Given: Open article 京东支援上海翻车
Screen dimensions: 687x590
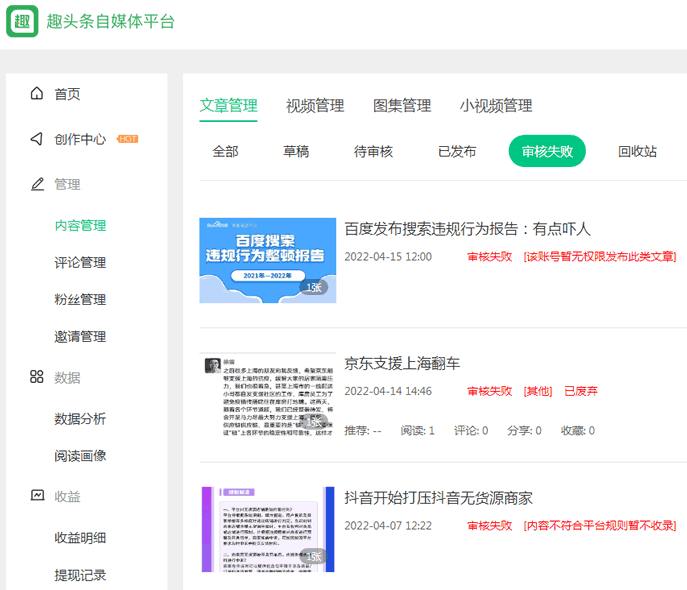Looking at the screenshot, I should point(403,363).
